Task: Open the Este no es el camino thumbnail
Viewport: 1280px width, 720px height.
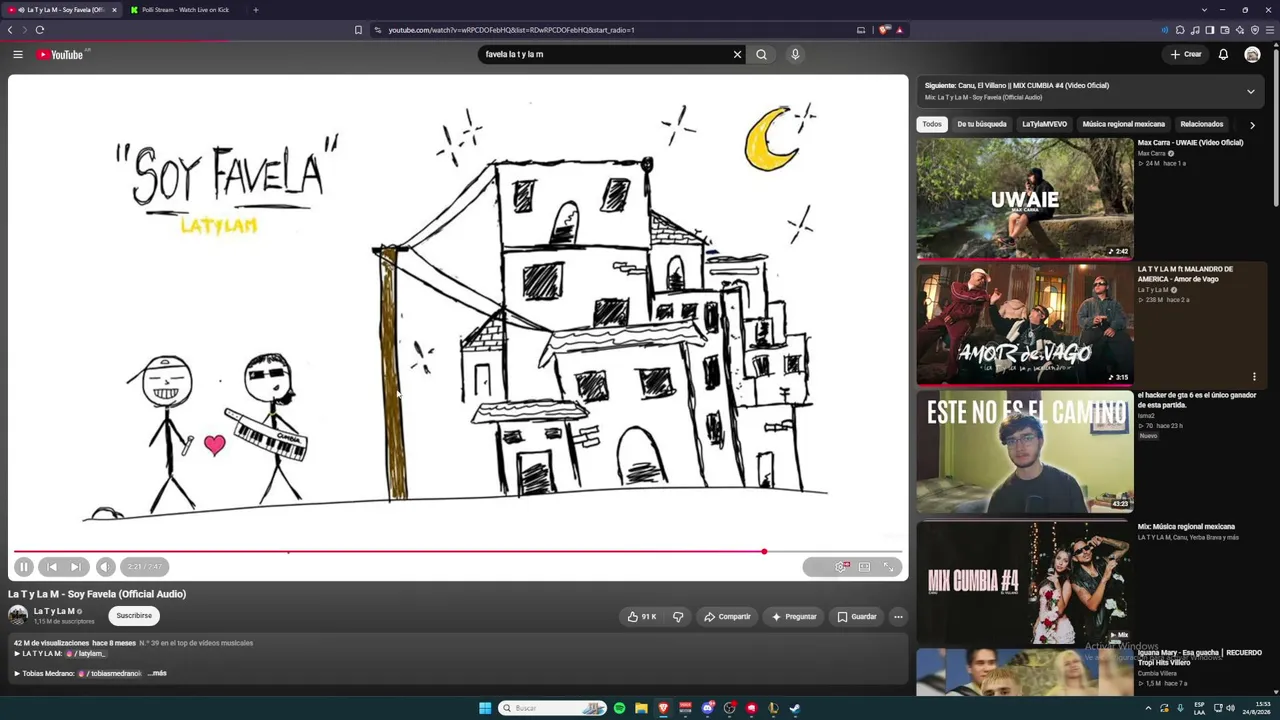Action: pyautogui.click(x=1025, y=451)
